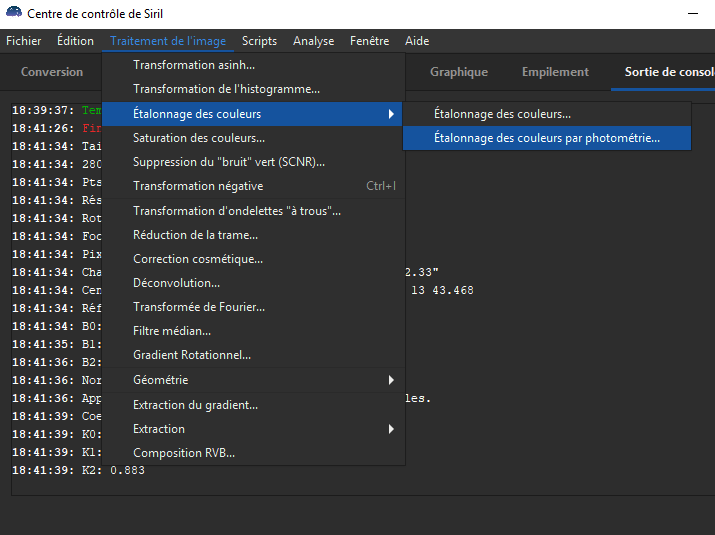Screen dimensions: 715x535
Task: Click the console line starting 18:39:37
Action: (57, 110)
